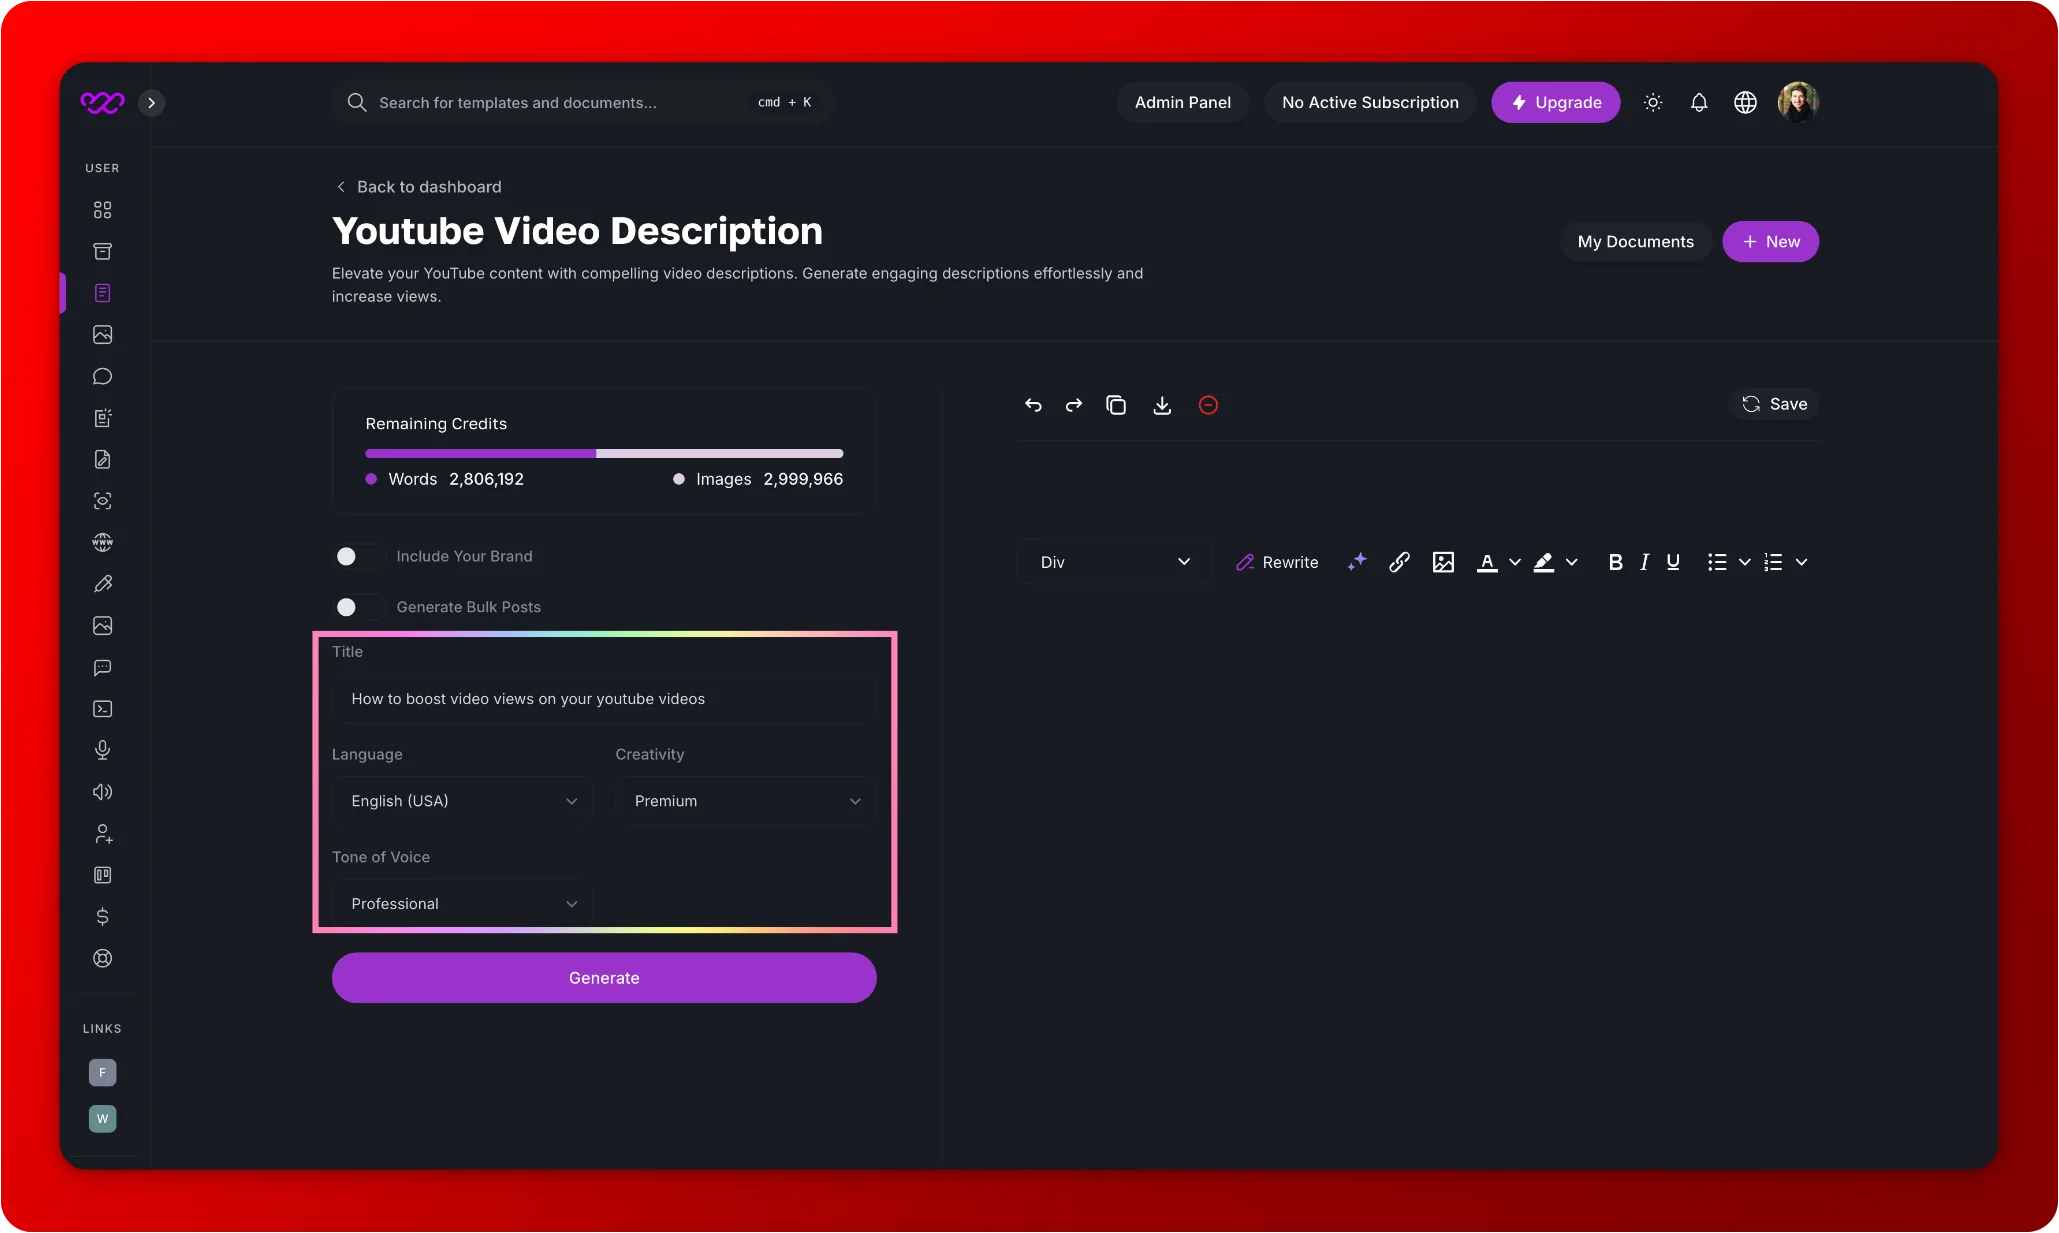
Task: Insert a numbered list
Action: click(1773, 562)
